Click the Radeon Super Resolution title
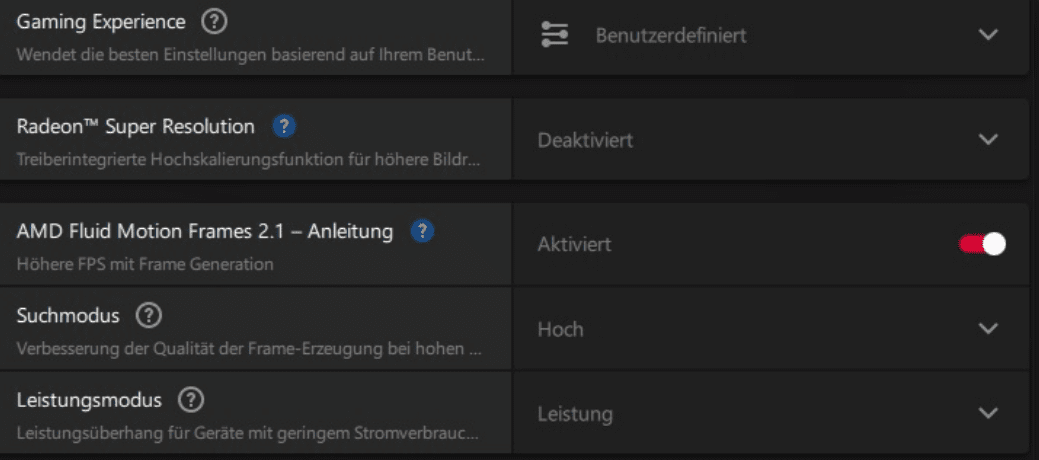The height and width of the screenshot is (460, 1039). tap(136, 127)
